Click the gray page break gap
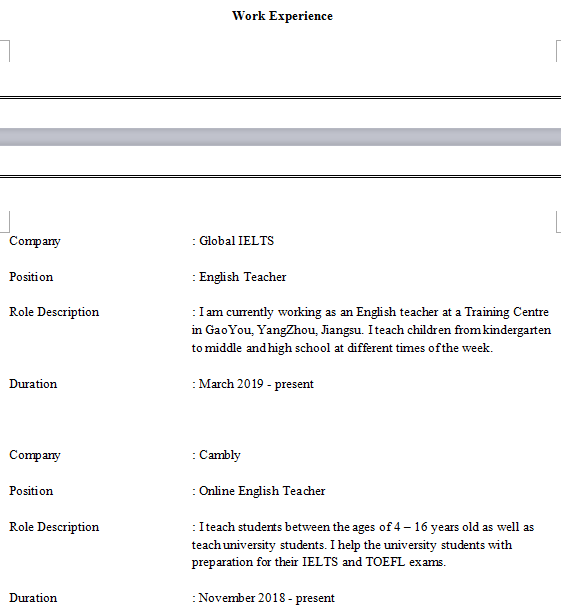561x610 pixels. point(280,137)
